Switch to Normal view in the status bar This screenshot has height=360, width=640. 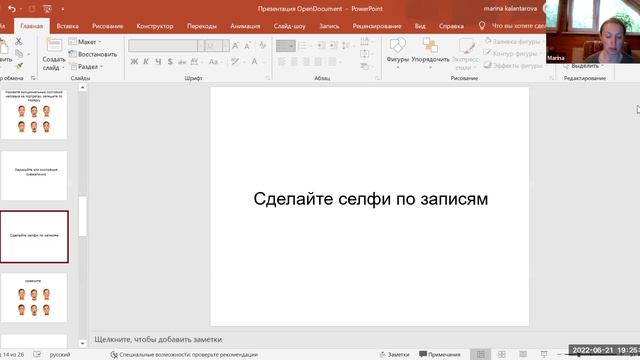click(x=481, y=354)
